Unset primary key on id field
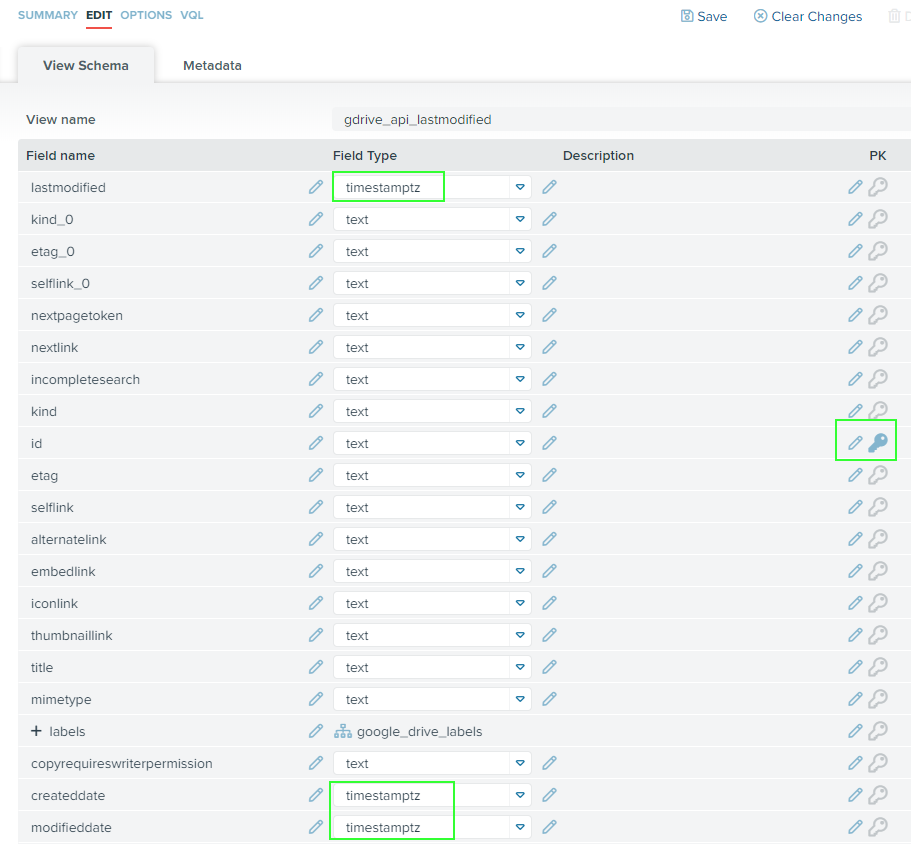Screen dimensions: 911x844 tap(878, 443)
